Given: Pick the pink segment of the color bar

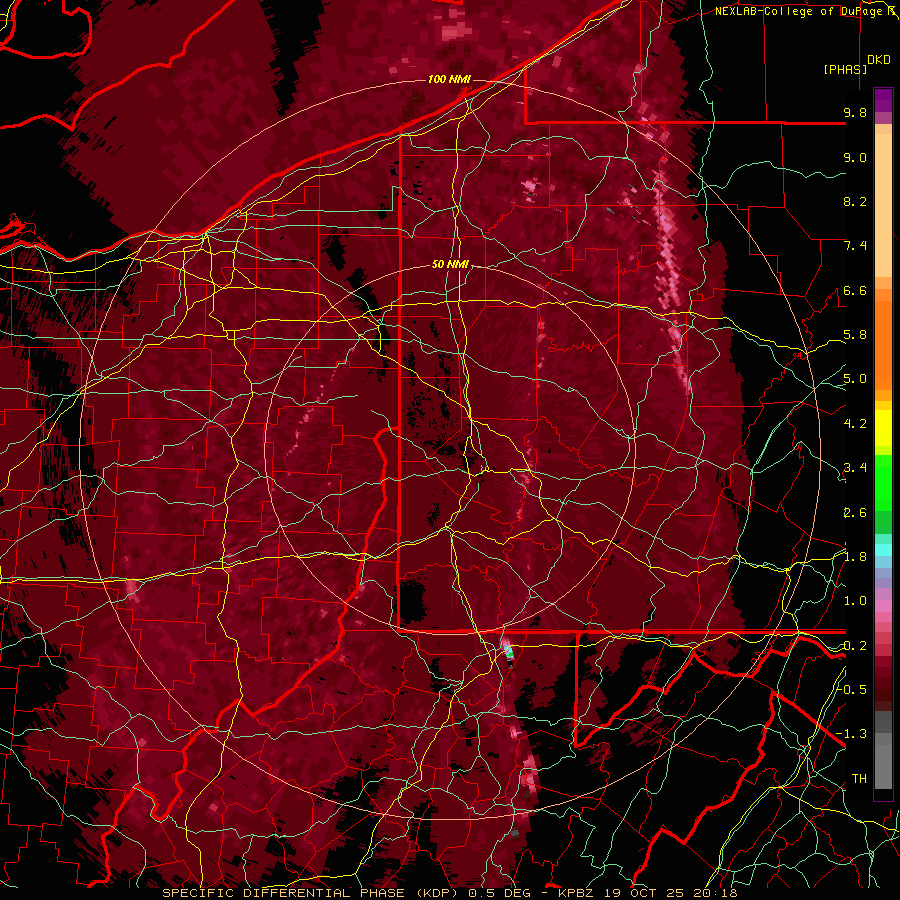Looking at the screenshot, I should [x=883, y=606].
